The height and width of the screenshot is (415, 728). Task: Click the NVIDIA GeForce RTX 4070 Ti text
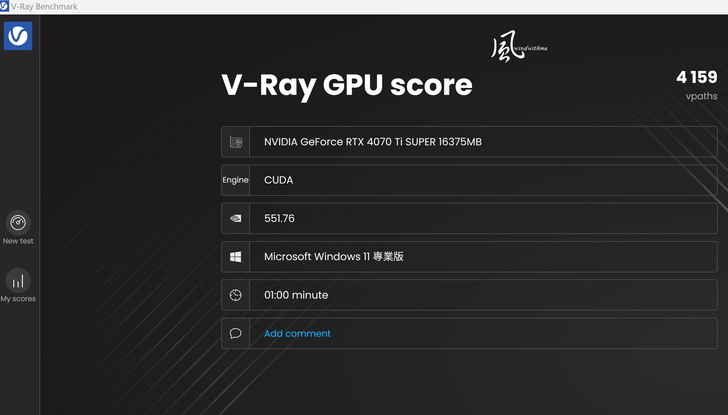click(x=372, y=142)
